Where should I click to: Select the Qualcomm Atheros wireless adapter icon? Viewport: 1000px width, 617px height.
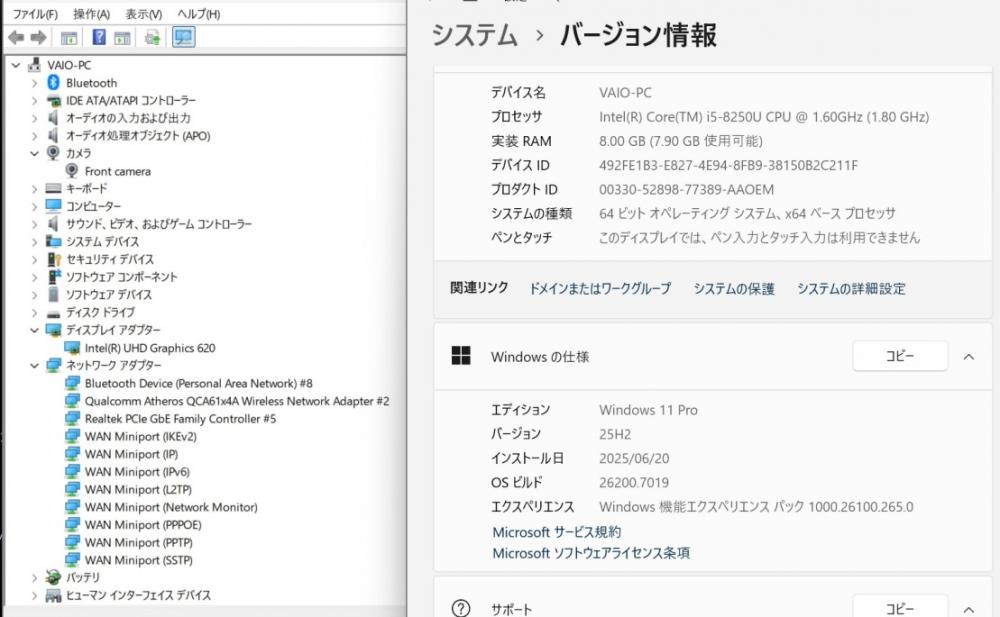coord(73,401)
